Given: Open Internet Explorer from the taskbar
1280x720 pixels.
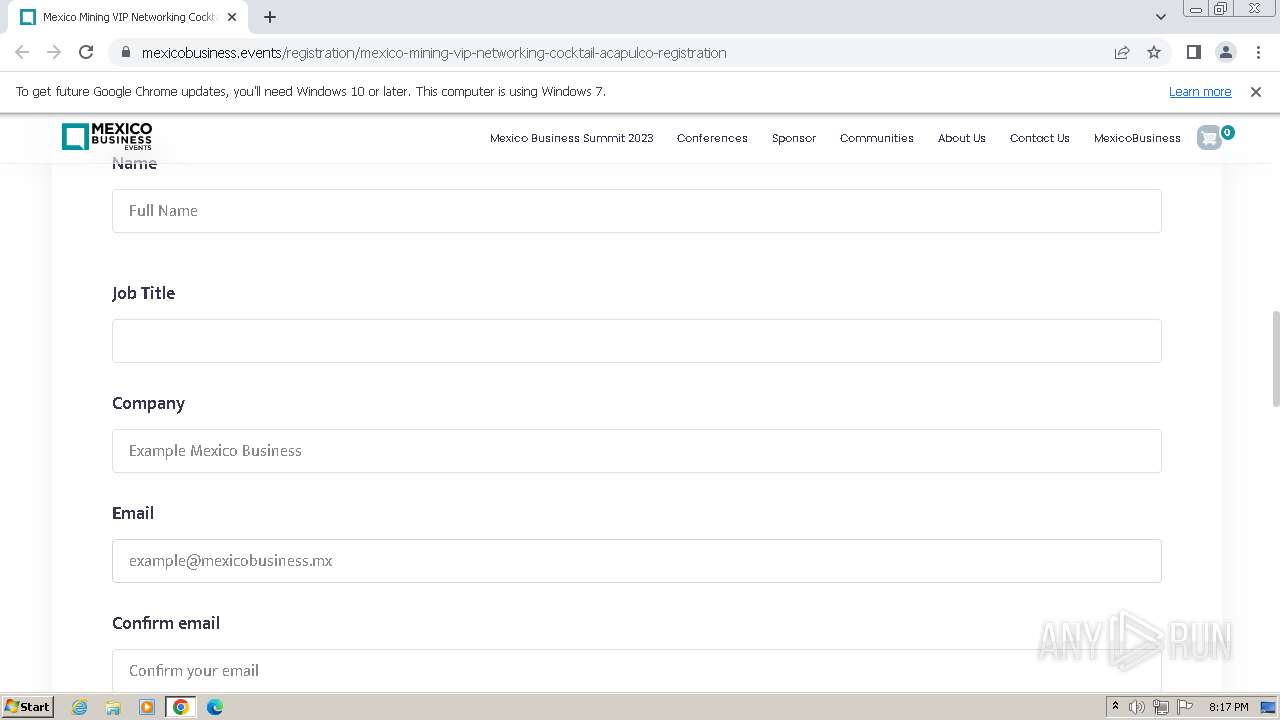Looking at the screenshot, I should [x=79, y=707].
